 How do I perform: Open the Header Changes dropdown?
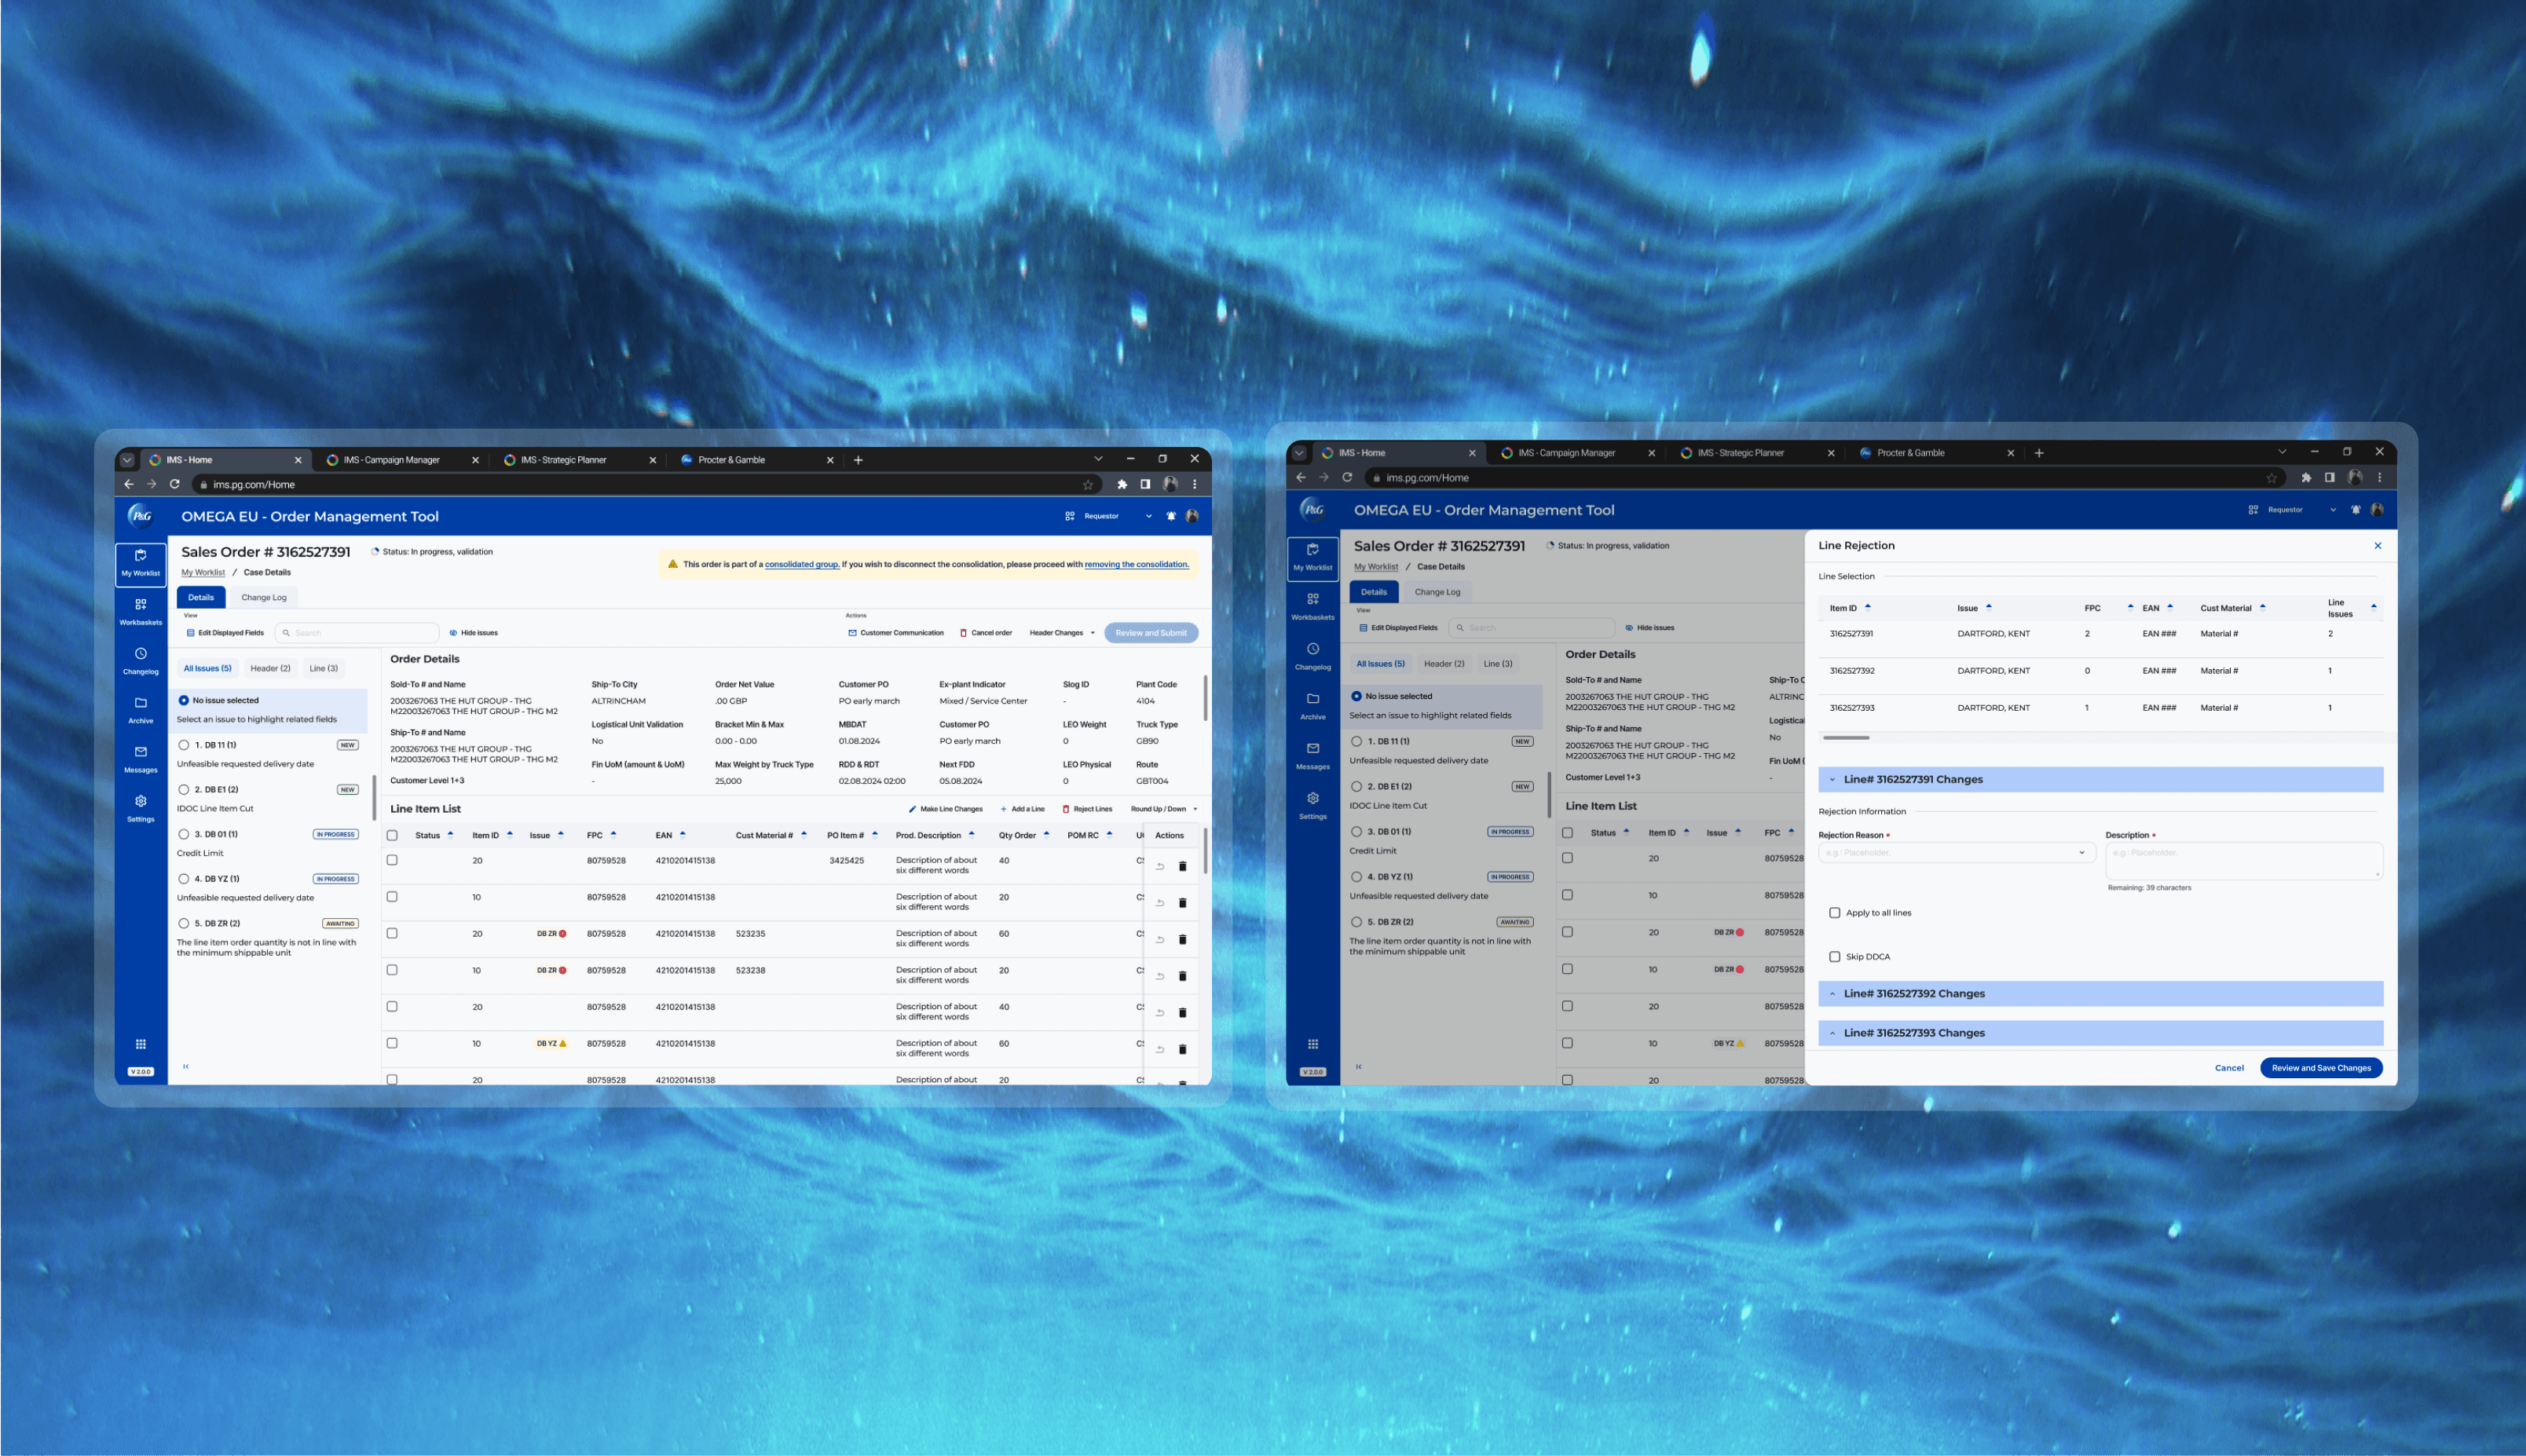click(x=1062, y=633)
